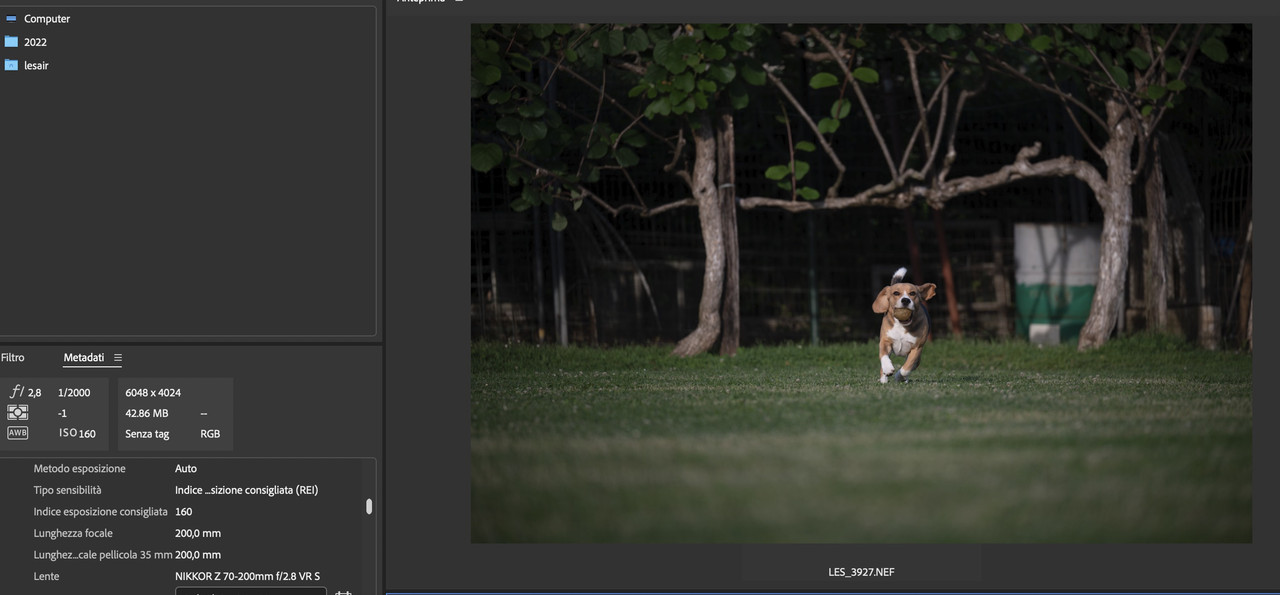Open the Metadati panel menu icon
1280x595 pixels.
(x=118, y=357)
